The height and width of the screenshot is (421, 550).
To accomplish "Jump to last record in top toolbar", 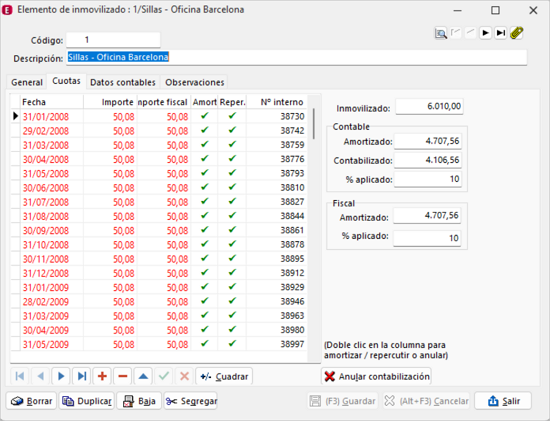I will tap(501, 33).
